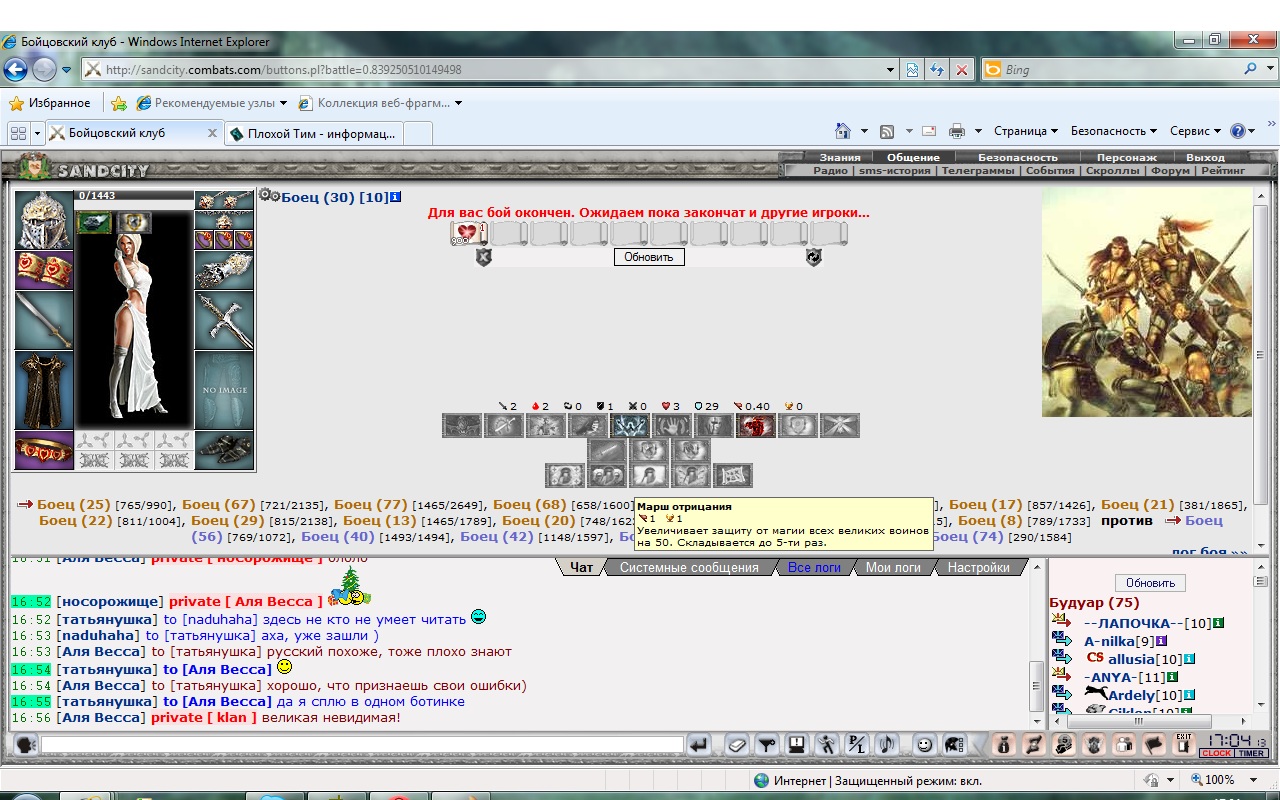This screenshot has height=800, width=1280.
Task: Open the Системные сообщения chat tab
Action: coord(688,567)
